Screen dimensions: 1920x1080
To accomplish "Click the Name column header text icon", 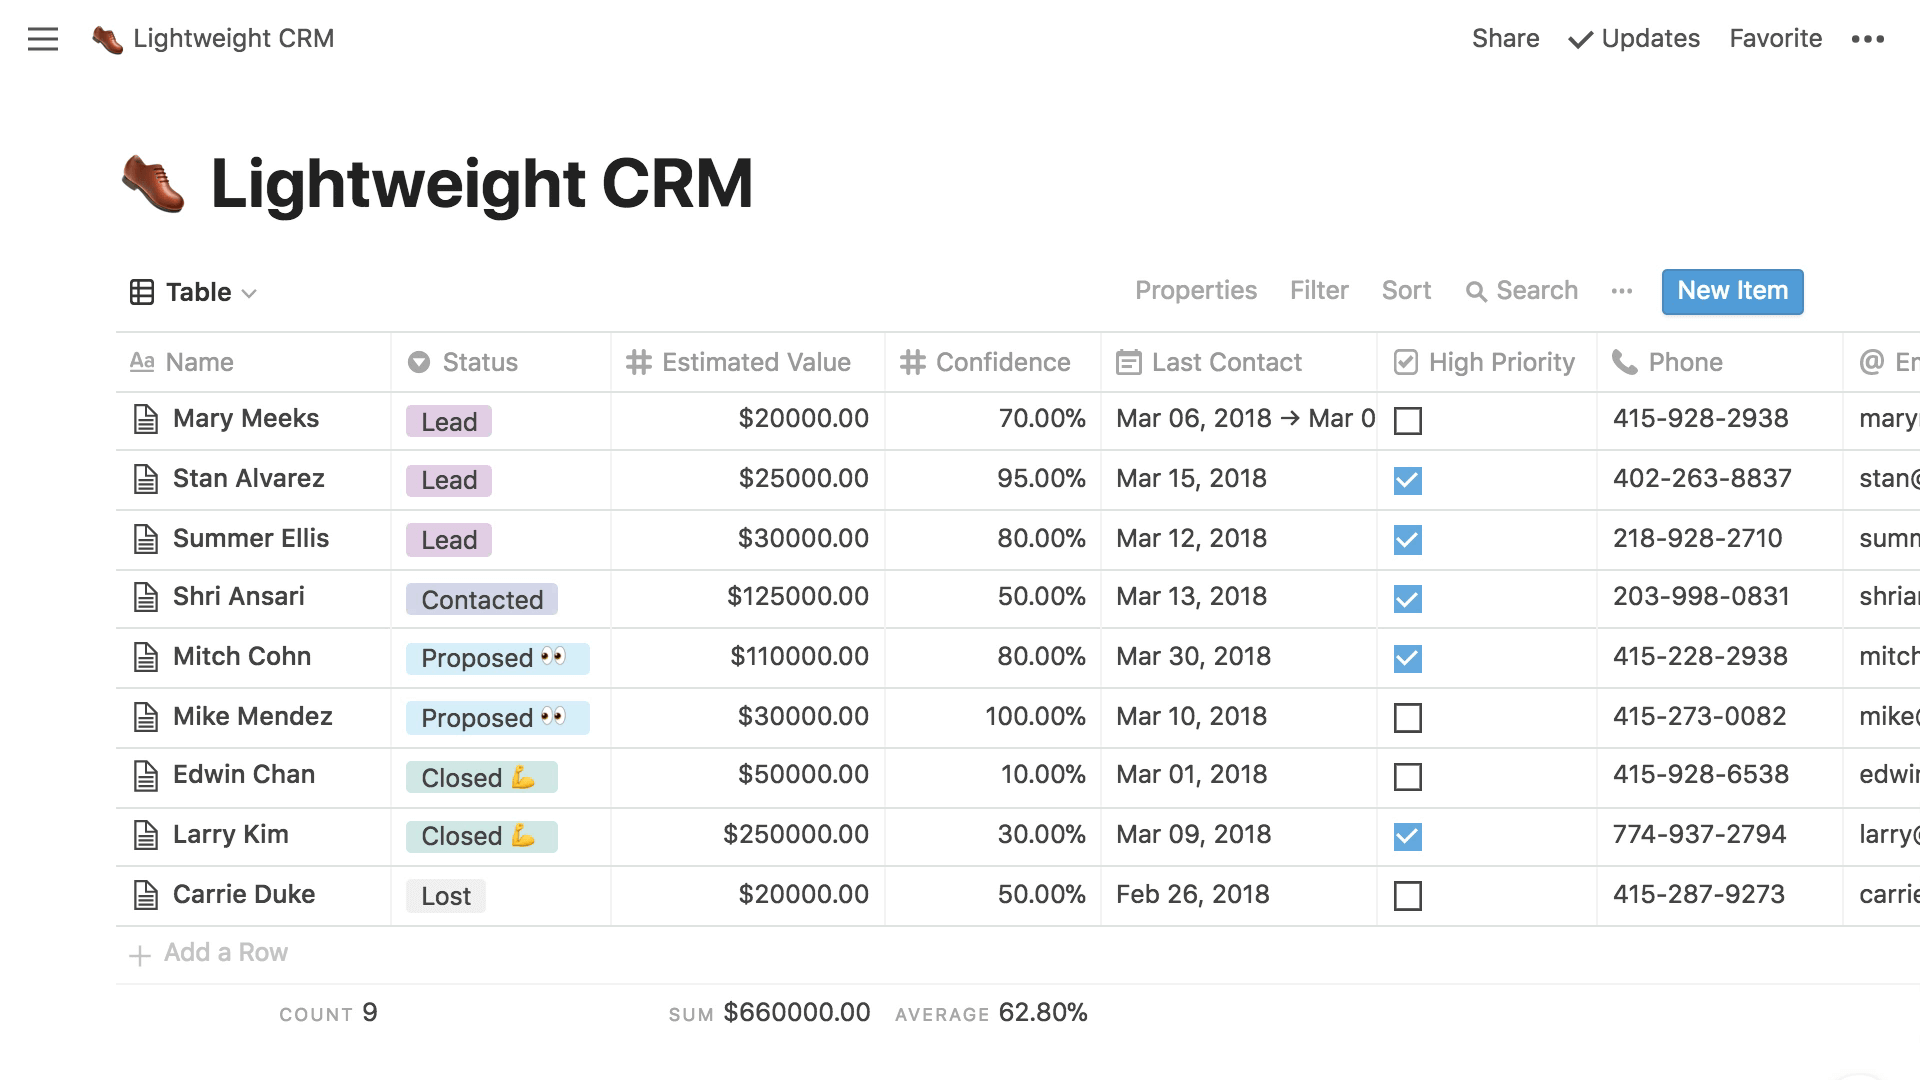I will point(140,363).
